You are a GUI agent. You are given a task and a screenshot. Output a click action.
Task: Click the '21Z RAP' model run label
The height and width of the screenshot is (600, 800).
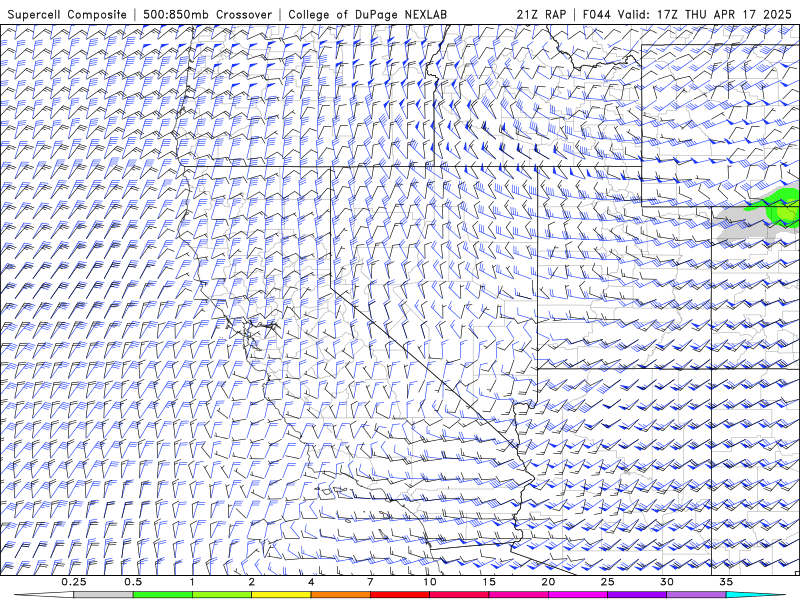(541, 14)
